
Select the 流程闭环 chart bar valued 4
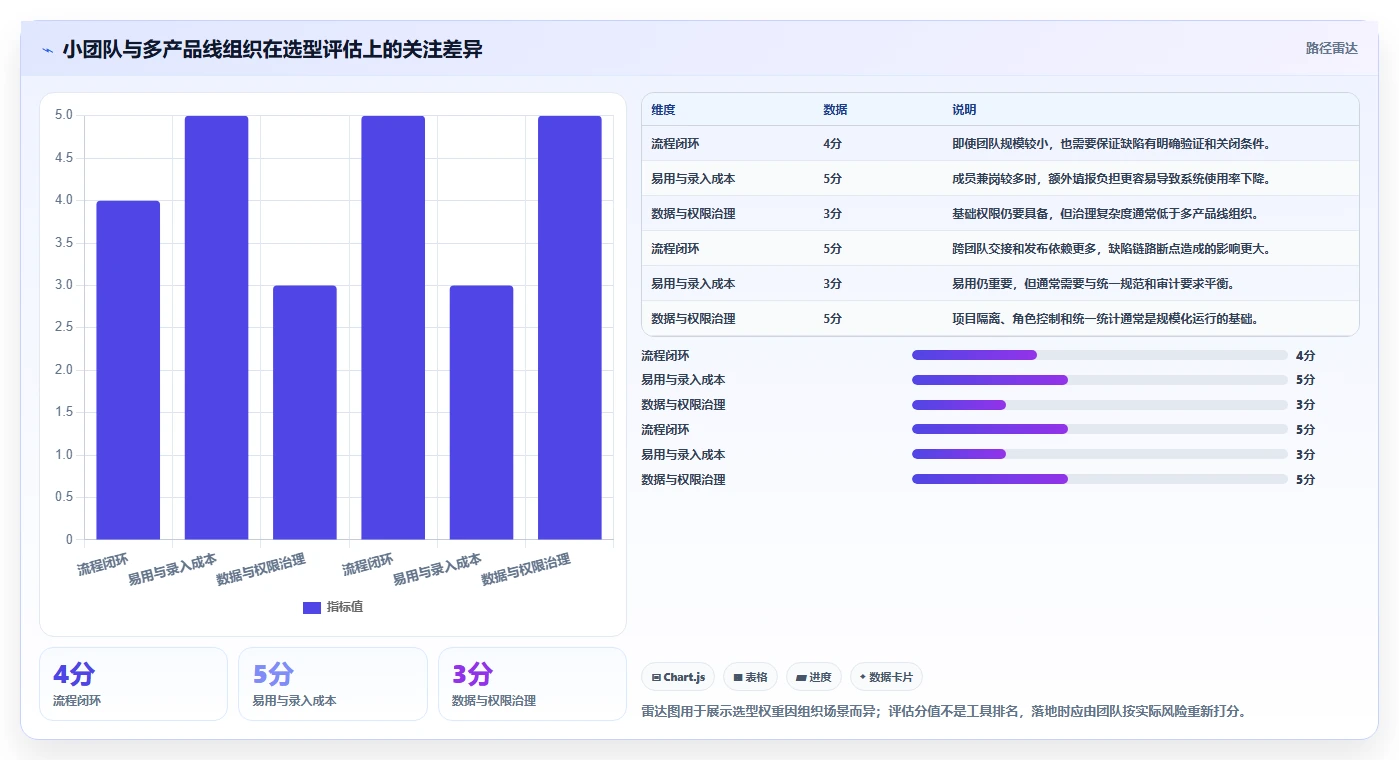click(128, 370)
